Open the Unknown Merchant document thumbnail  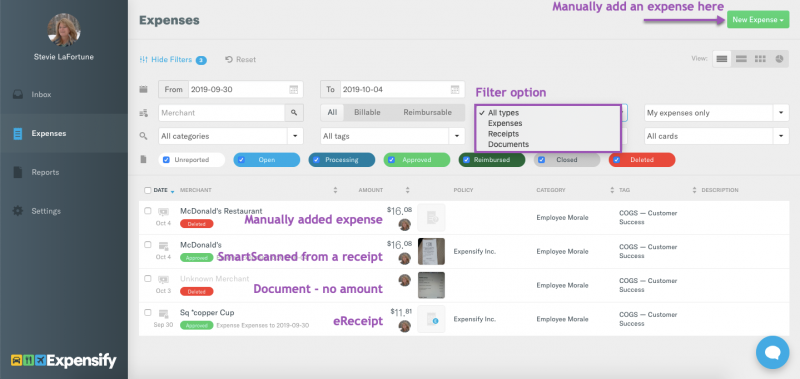click(x=431, y=285)
